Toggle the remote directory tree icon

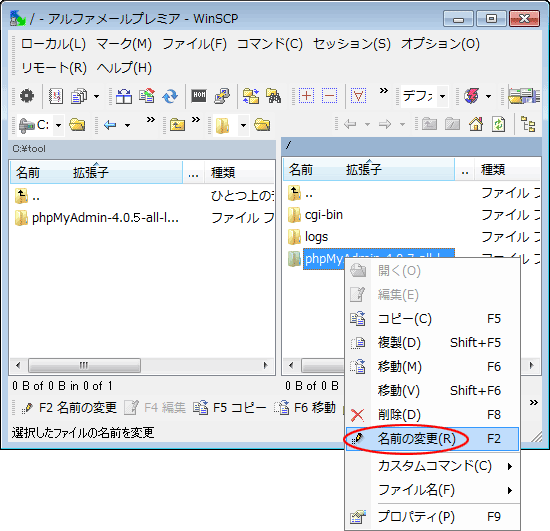pyautogui.click(x=528, y=124)
